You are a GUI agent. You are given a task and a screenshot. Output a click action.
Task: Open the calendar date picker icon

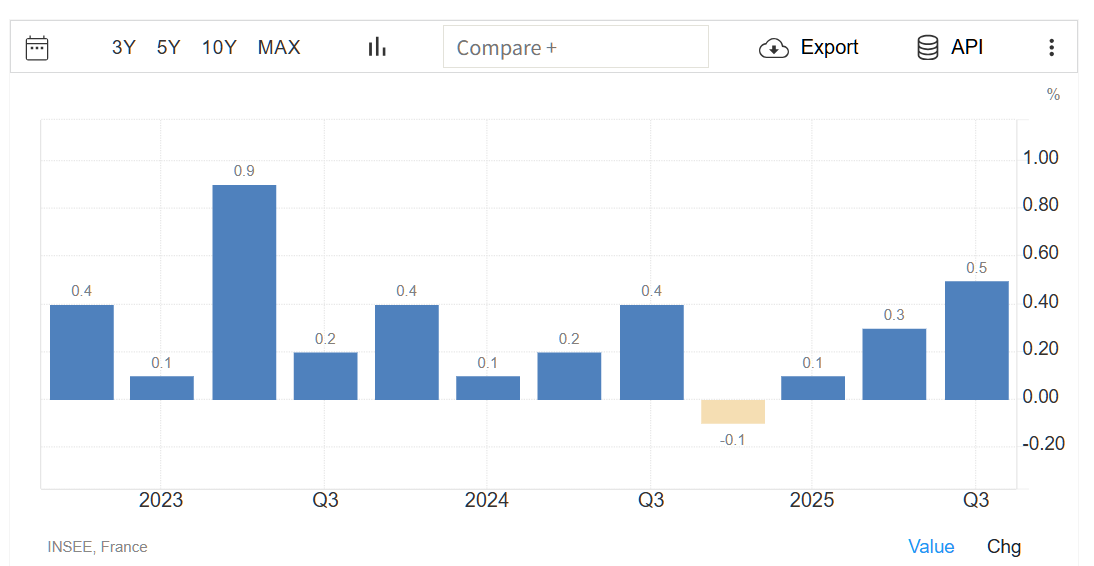[37, 47]
